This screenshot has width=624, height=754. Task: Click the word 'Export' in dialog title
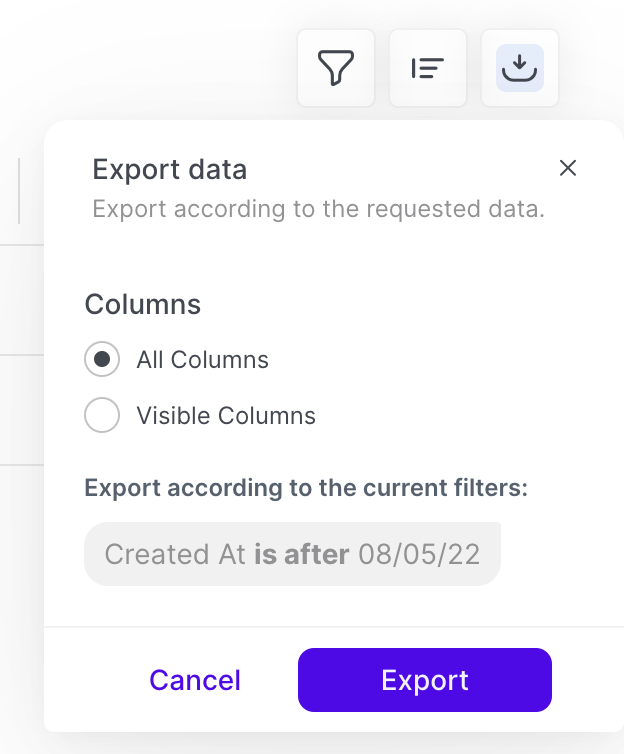128,169
